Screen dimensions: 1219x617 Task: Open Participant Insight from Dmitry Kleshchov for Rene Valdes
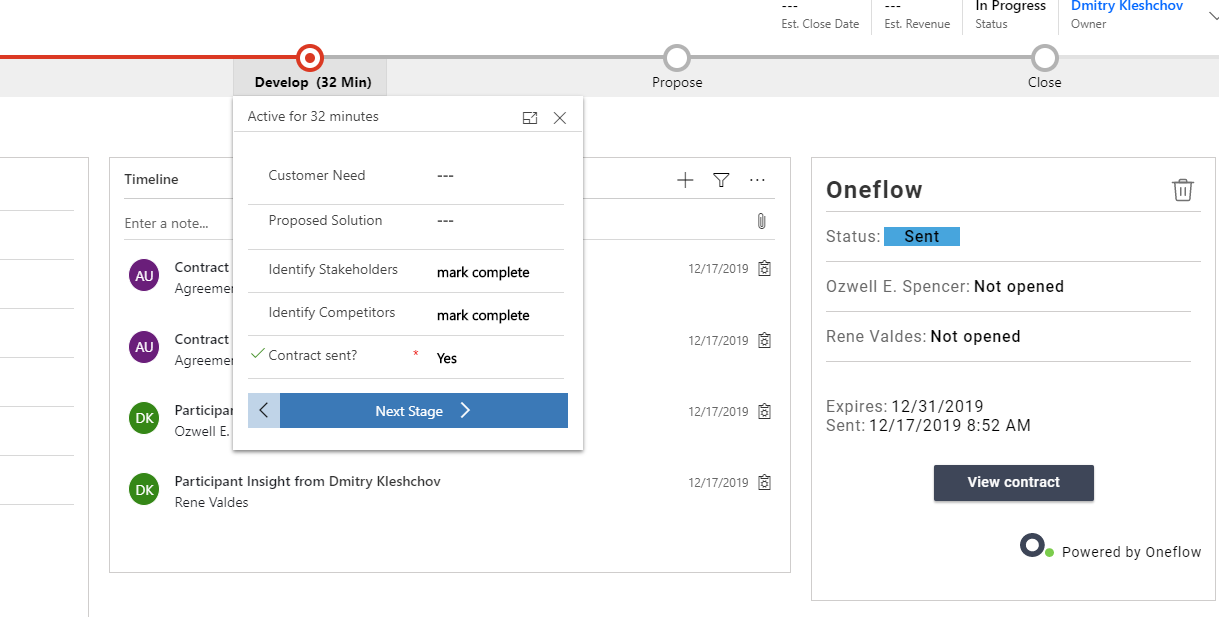point(307,481)
